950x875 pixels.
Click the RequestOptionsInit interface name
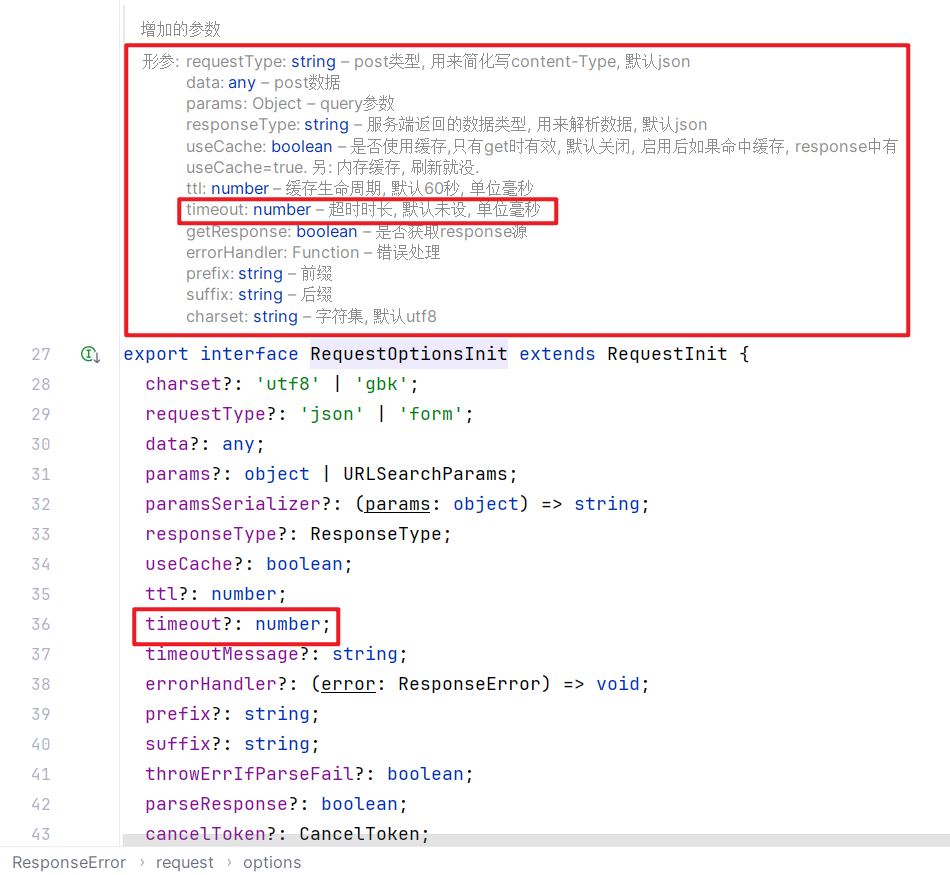(408, 354)
